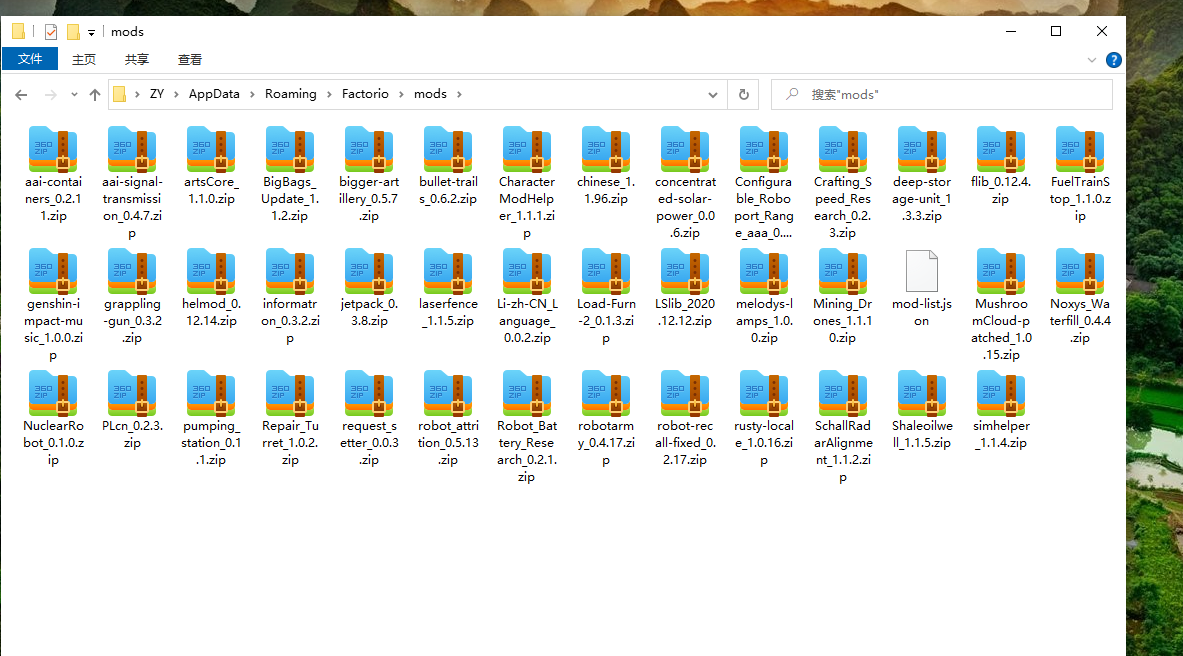Select the genshin-impact-music_1.0.0.zip icon

click(x=53, y=272)
